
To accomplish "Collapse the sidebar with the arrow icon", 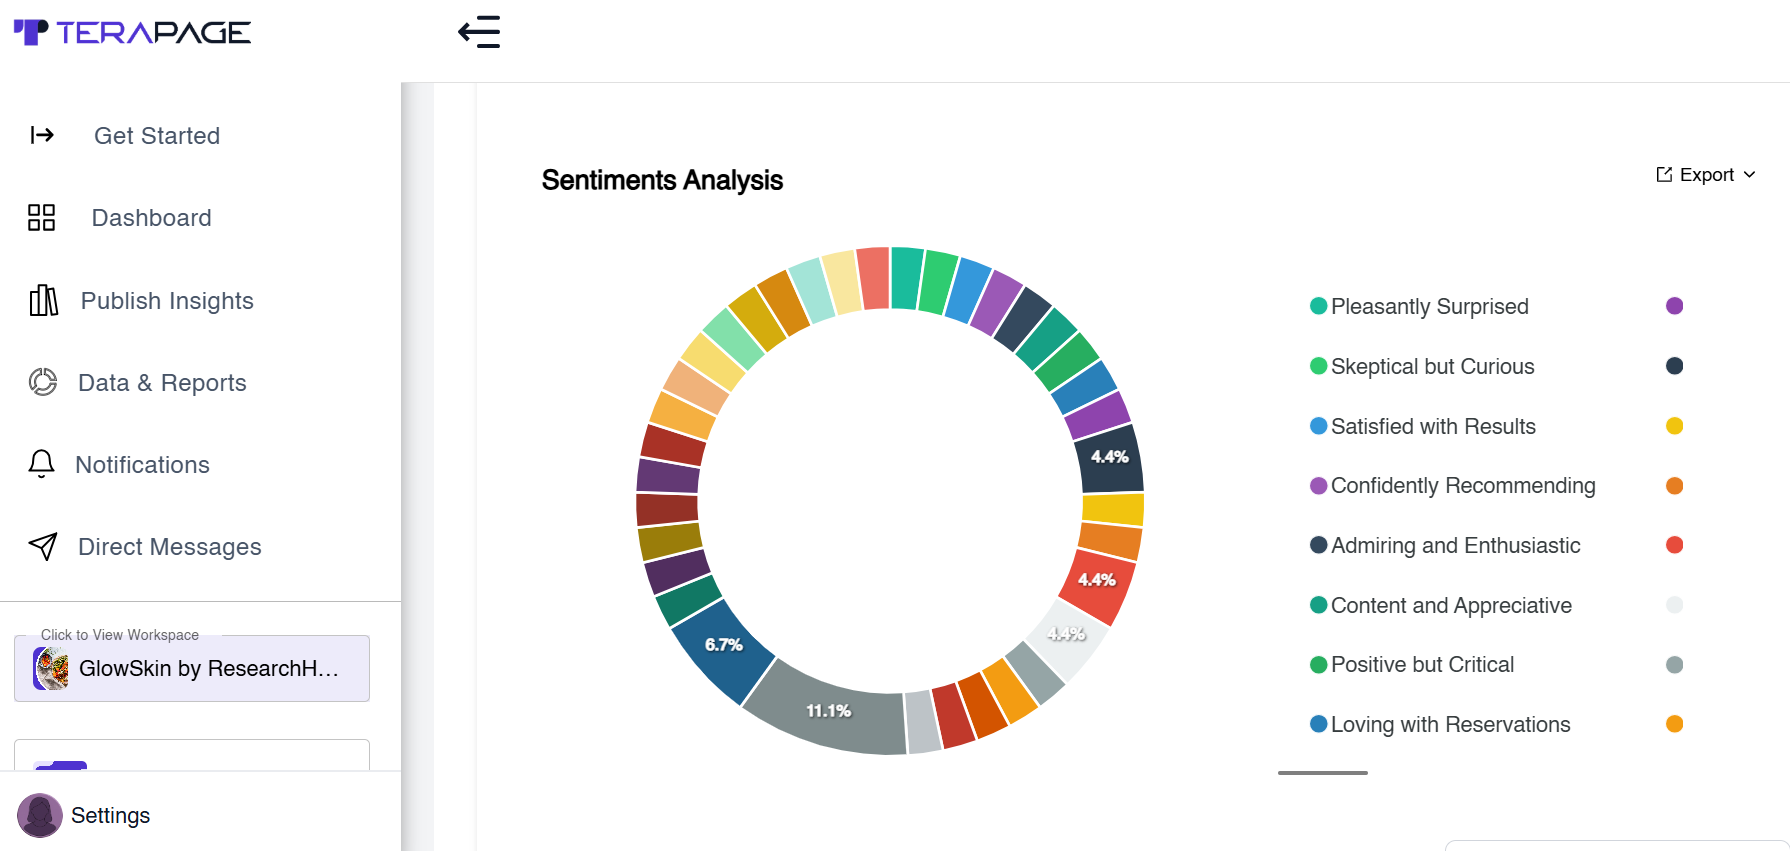I will click(x=479, y=32).
